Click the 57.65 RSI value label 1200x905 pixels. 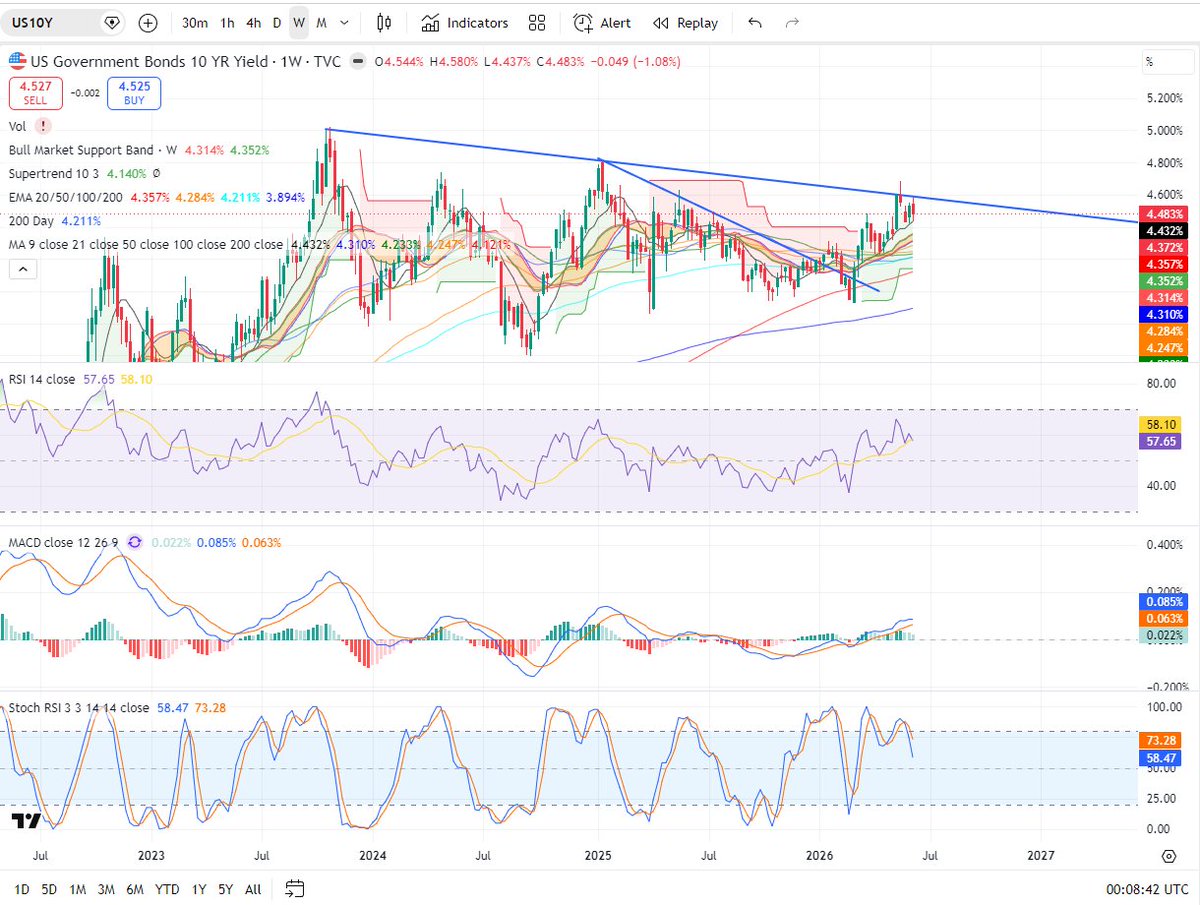click(1160, 440)
